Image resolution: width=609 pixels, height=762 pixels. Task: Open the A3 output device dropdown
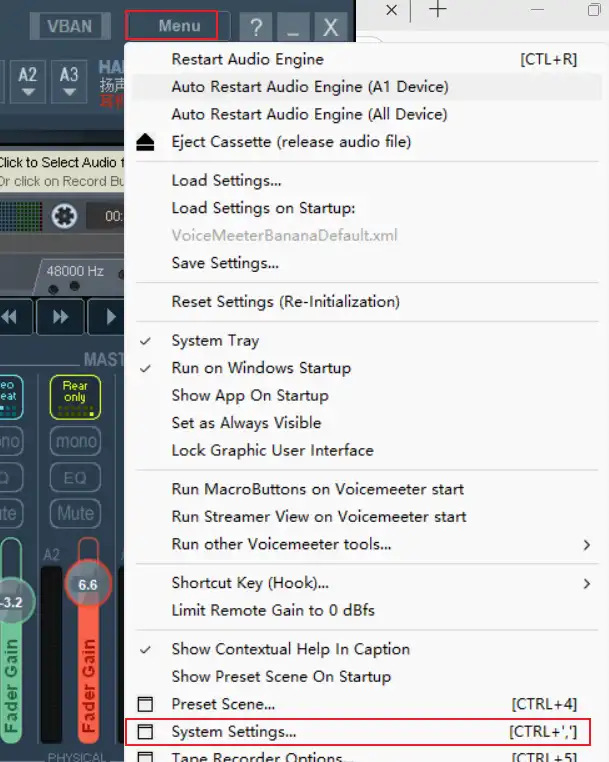click(x=69, y=81)
